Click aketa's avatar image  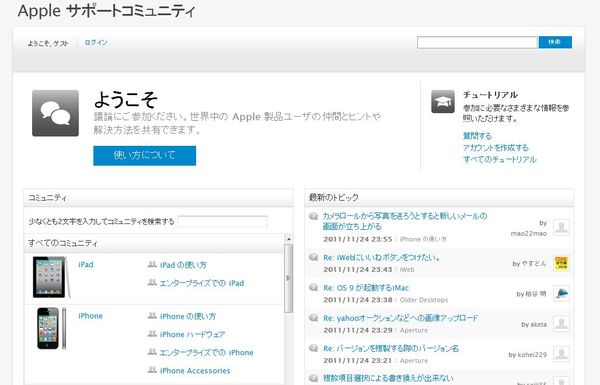click(x=561, y=324)
